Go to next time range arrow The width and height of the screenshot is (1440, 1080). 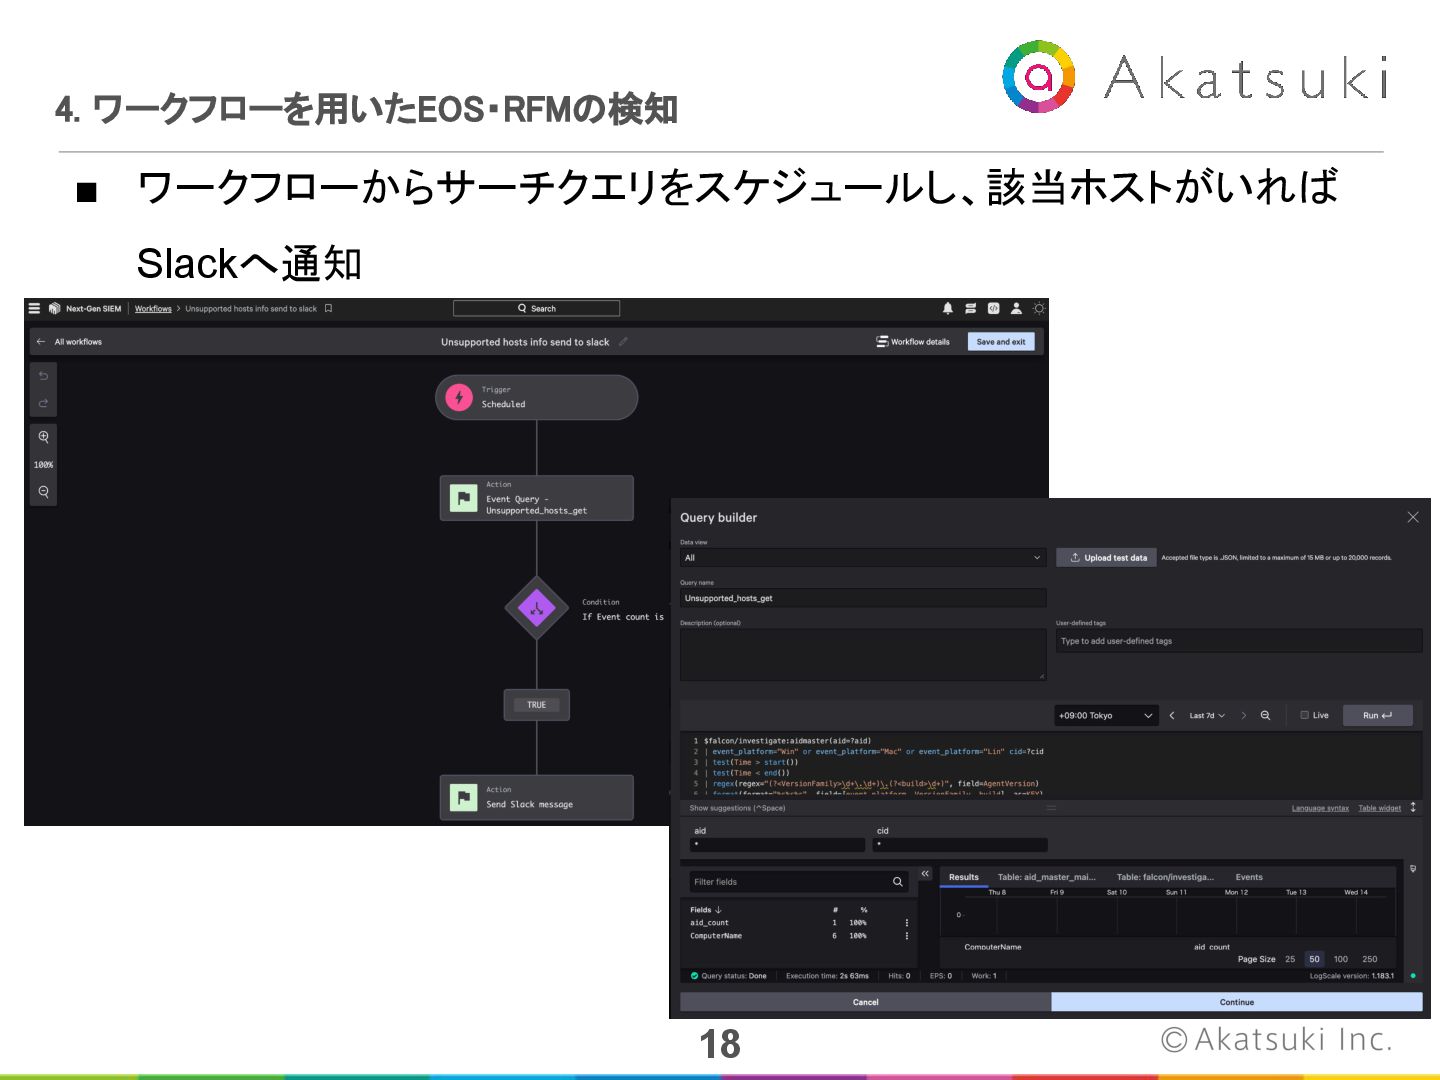coord(1243,715)
